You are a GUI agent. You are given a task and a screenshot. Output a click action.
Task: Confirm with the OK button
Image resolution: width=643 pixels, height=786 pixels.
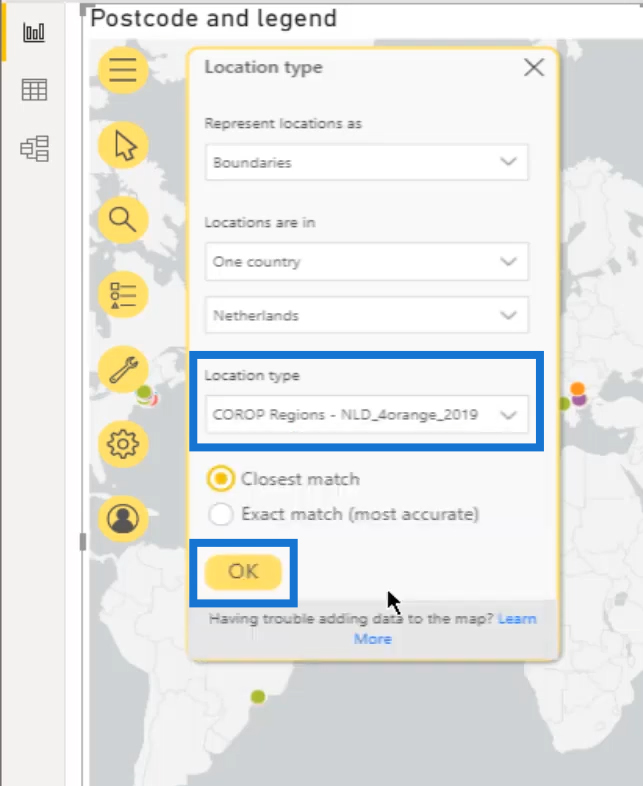243,572
